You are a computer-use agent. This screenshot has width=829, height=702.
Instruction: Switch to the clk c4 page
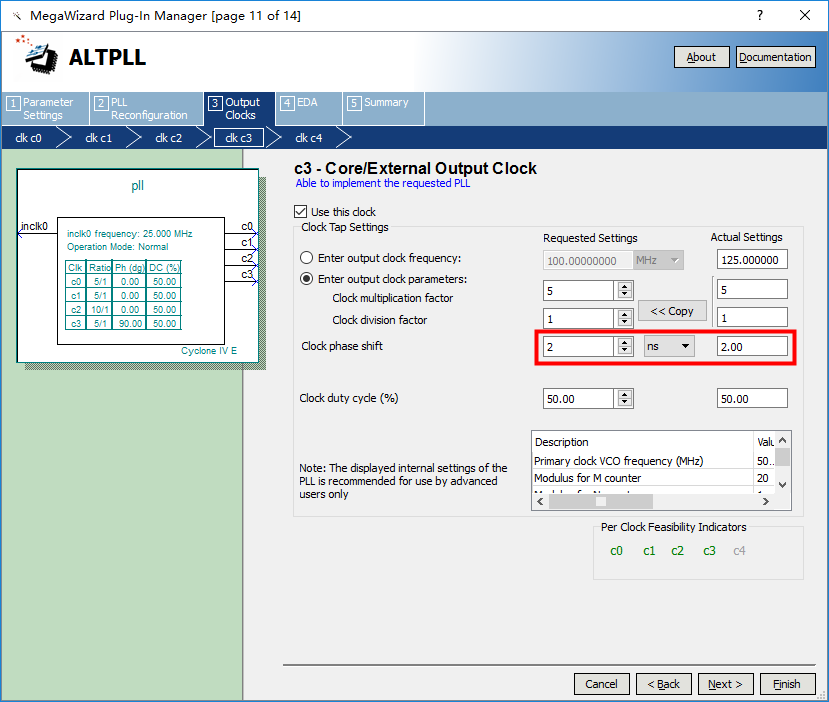[x=308, y=138]
